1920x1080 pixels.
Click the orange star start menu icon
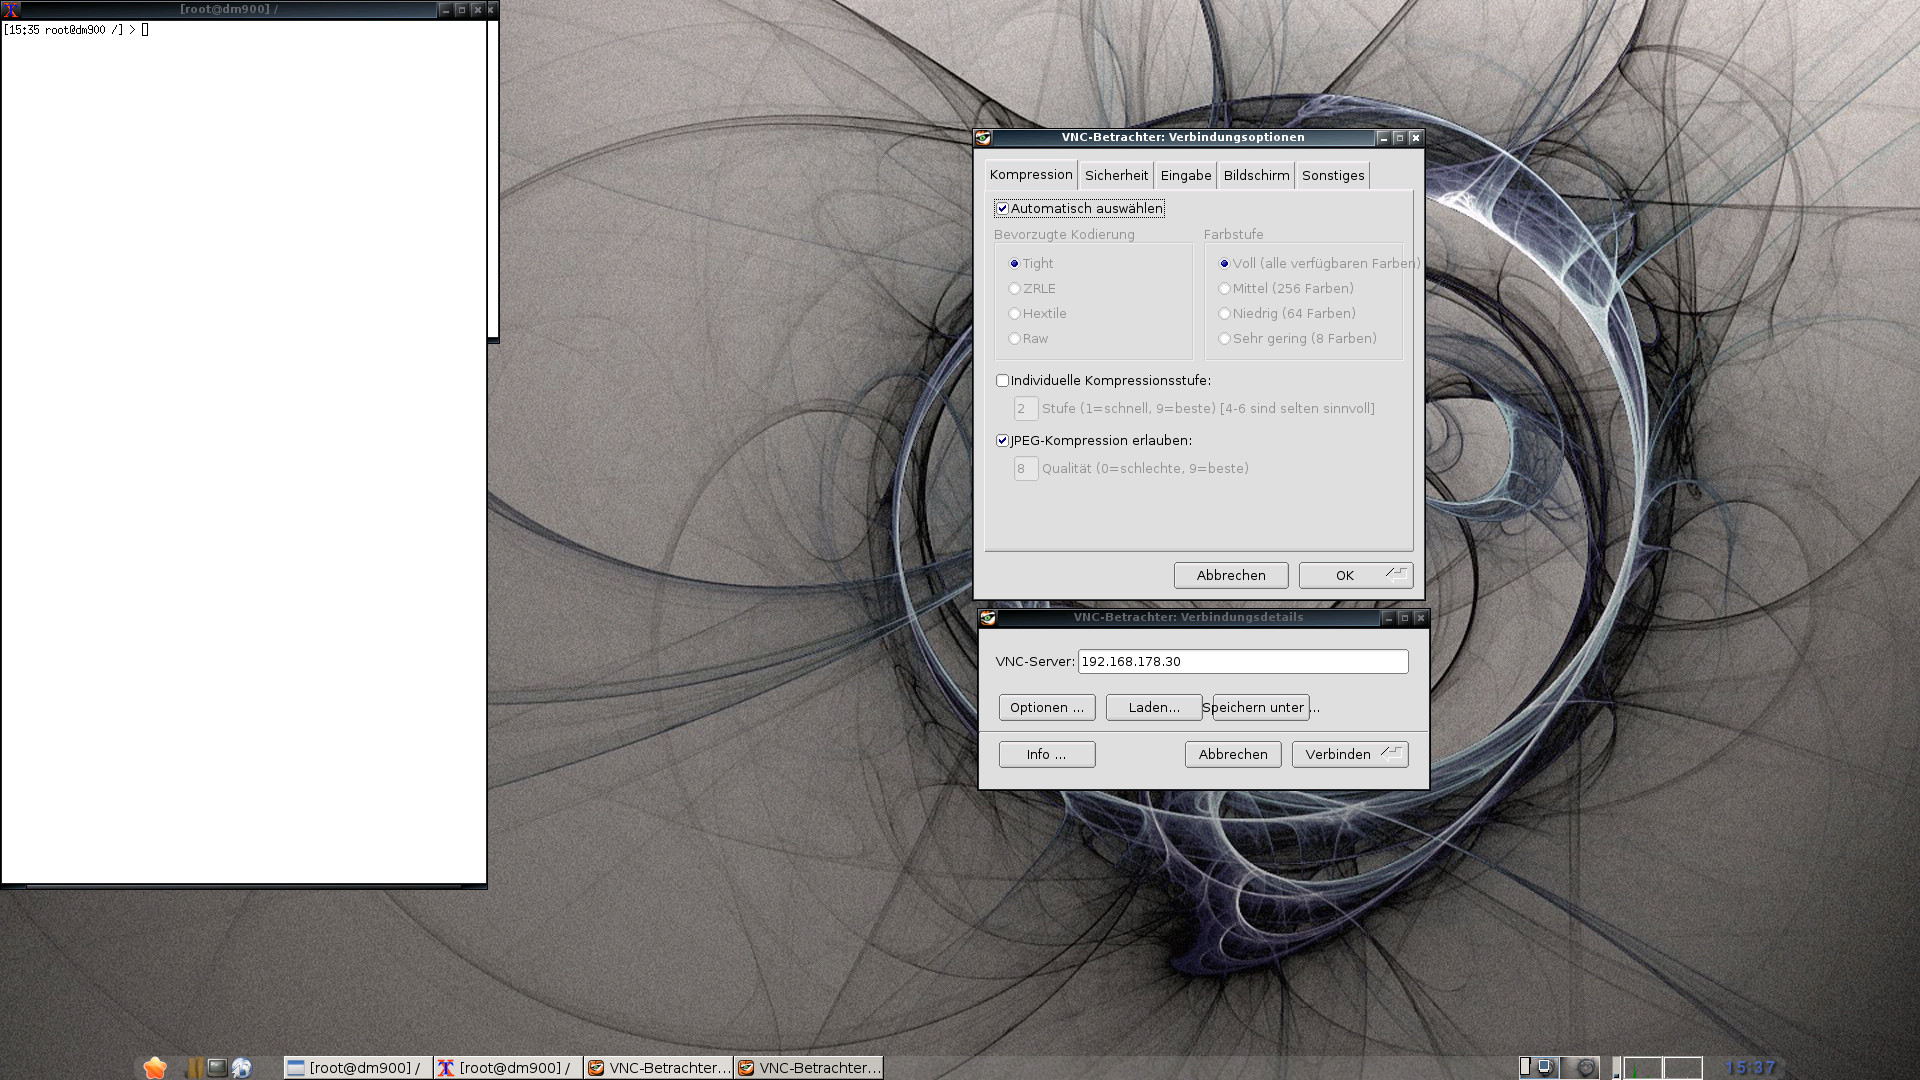point(154,1068)
